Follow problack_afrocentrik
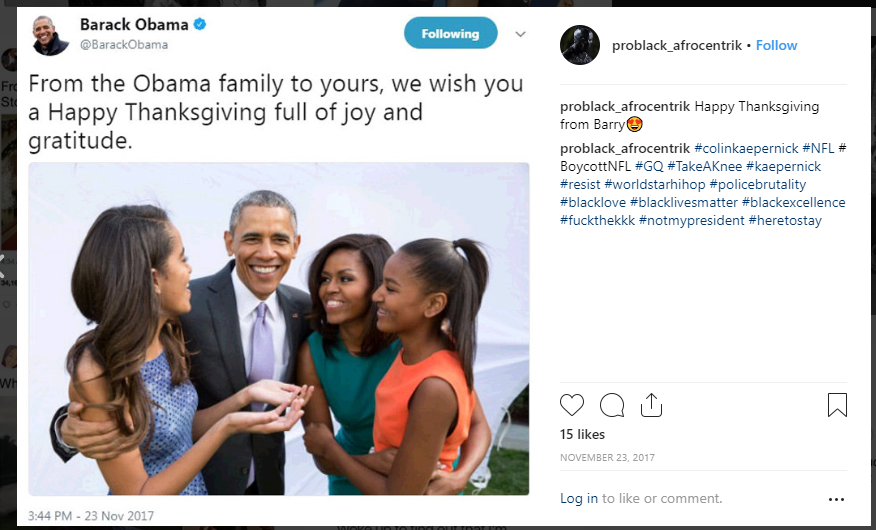The image size is (876, 530). [x=777, y=45]
